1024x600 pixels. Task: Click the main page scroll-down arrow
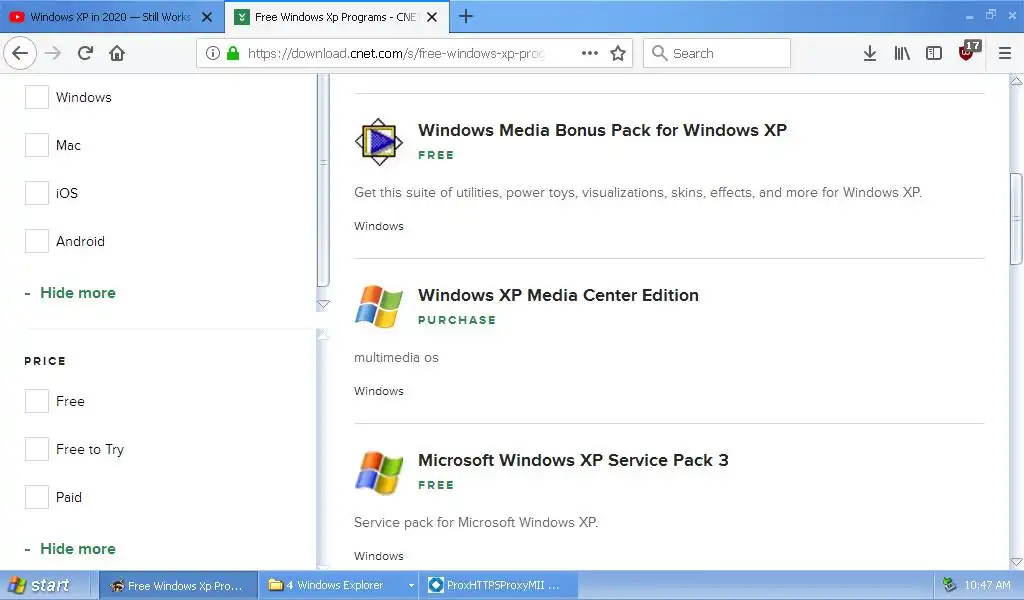pyautogui.click(x=1017, y=562)
